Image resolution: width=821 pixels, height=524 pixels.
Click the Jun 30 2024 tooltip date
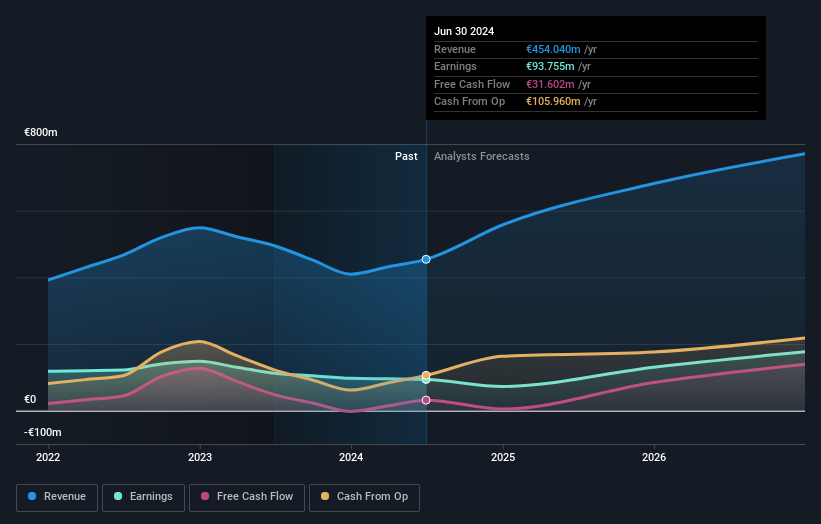tap(464, 31)
